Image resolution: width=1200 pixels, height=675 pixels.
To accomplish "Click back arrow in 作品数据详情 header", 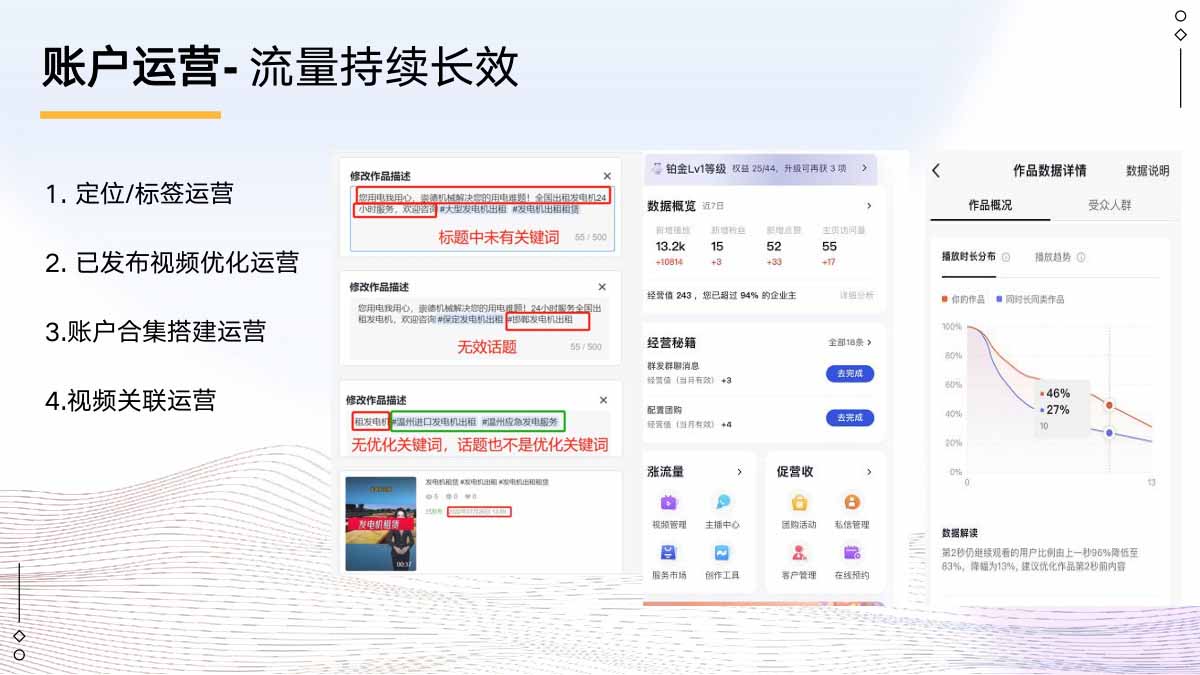I will click(936, 171).
